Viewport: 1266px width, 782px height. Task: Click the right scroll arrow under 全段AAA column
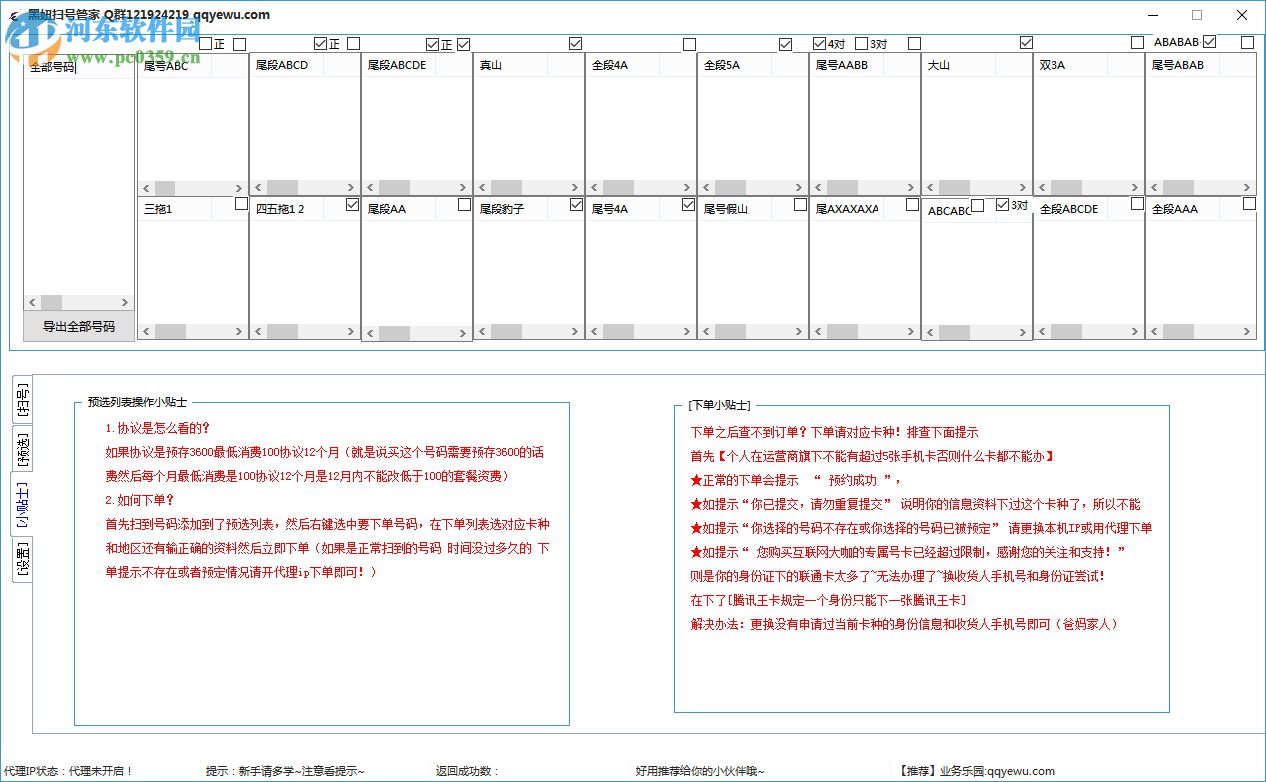1247,330
